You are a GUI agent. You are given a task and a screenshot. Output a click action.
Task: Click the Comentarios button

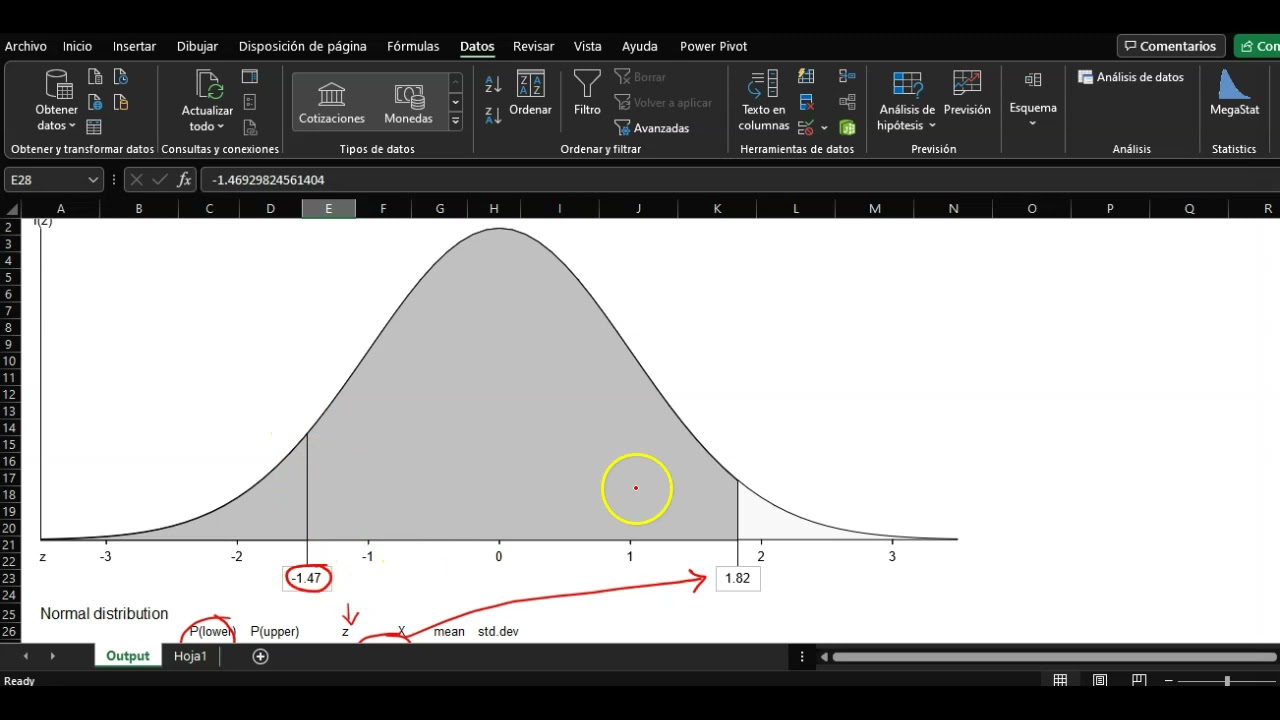coord(1171,46)
